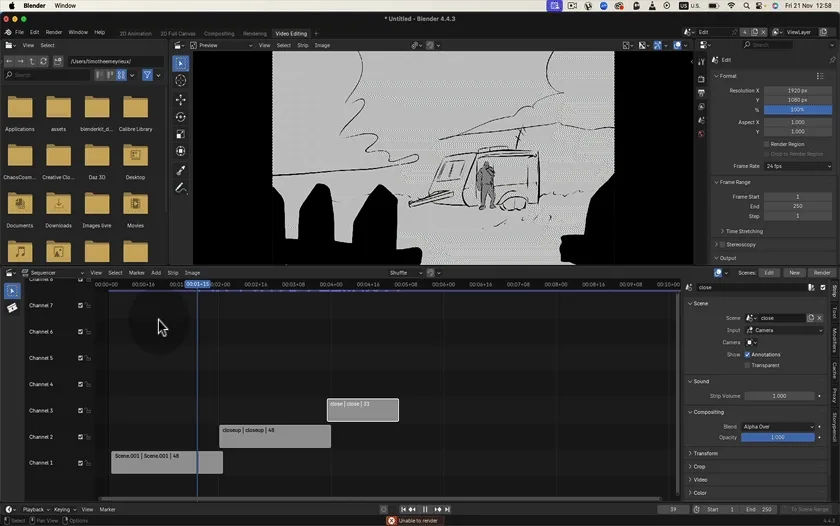Screen dimensions: 840x526
Task: Select the closeup strip on Channel 2
Action: 274,437
